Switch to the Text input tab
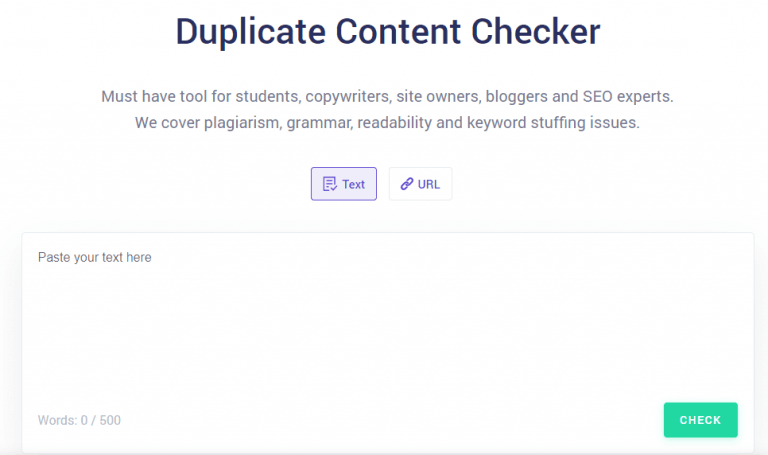Image resolution: width=768 pixels, height=455 pixels. click(x=344, y=184)
